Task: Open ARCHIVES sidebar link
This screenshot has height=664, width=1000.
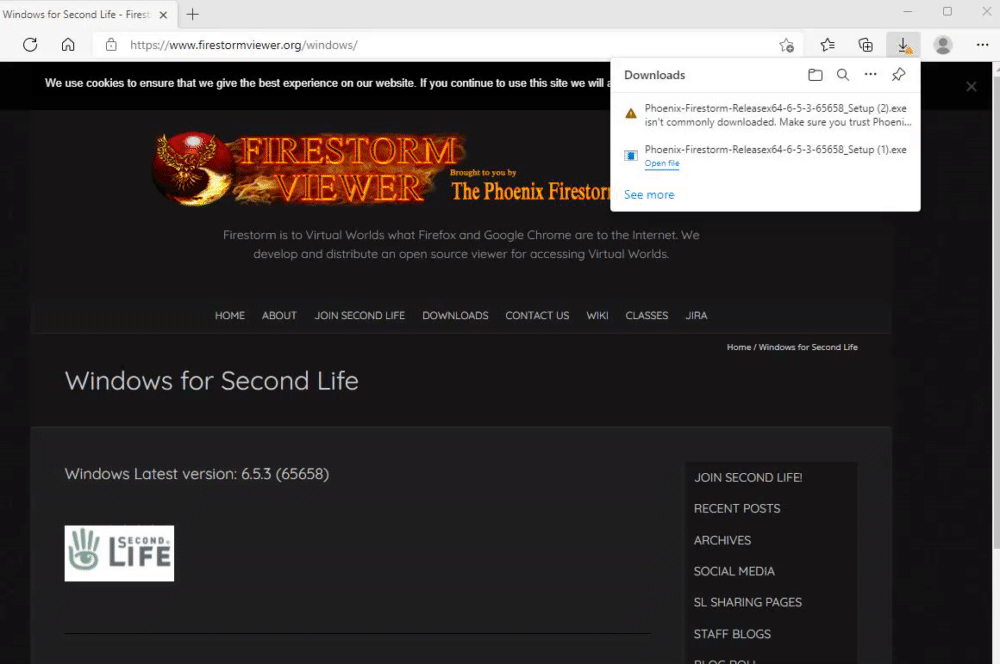Action: point(722,540)
